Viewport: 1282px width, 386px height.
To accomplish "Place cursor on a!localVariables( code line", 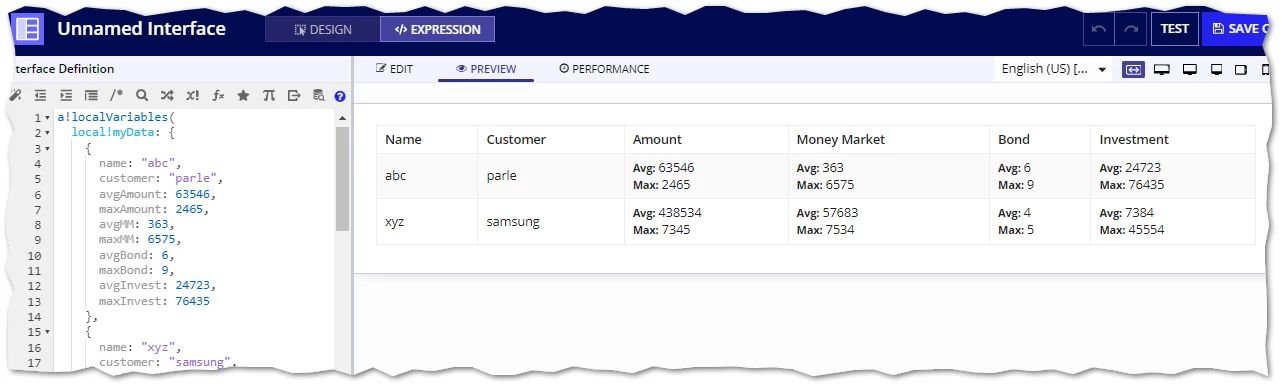I will (x=116, y=118).
